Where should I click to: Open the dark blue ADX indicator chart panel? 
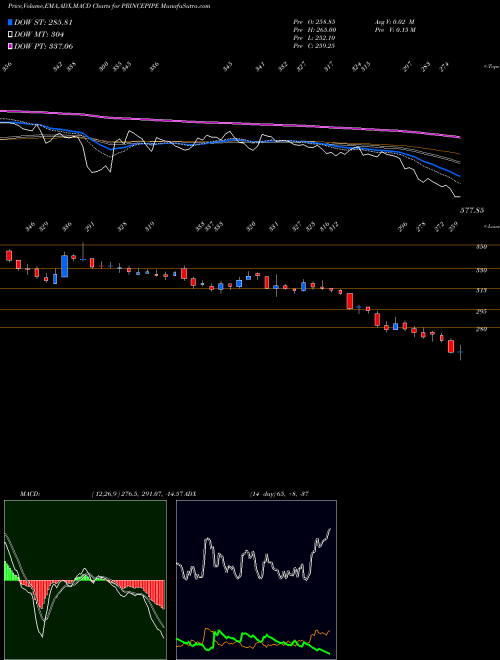[x=256, y=580]
